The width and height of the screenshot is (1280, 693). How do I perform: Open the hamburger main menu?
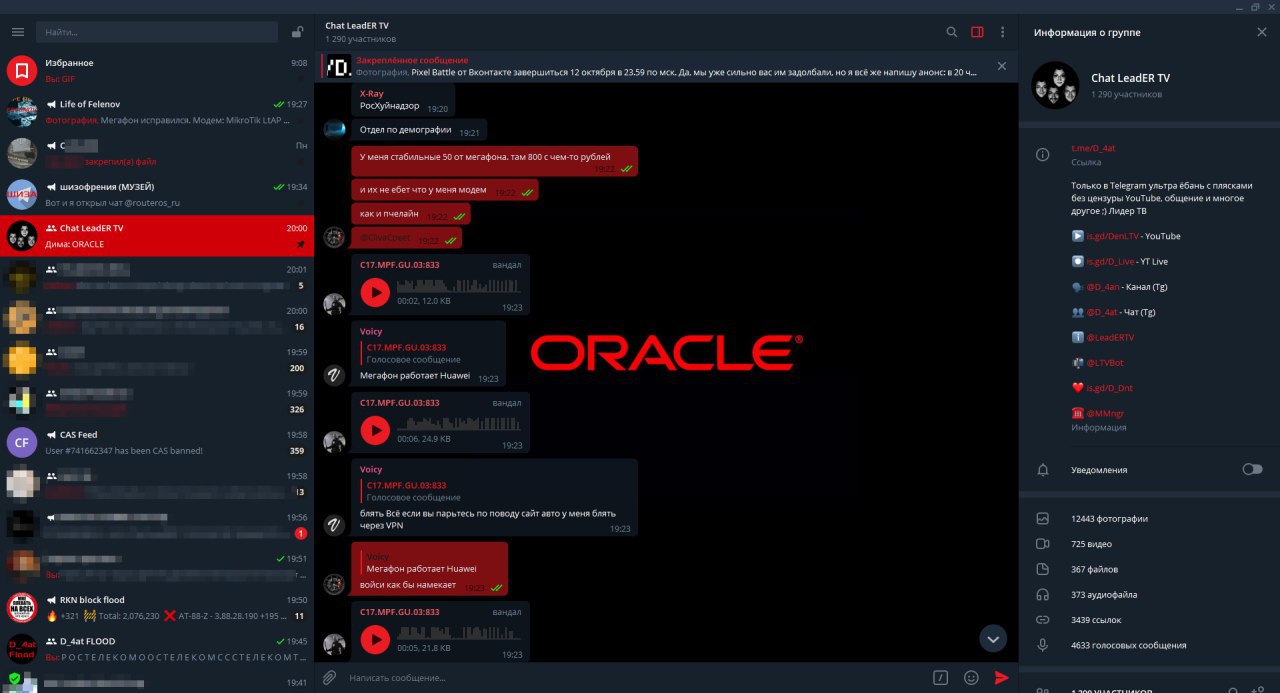pos(18,32)
